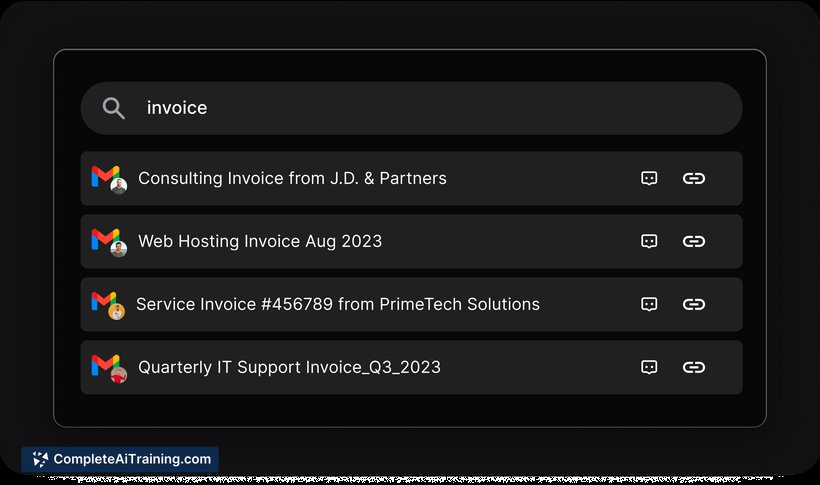820x485 pixels.
Task: Copy link for Consulting Invoice from J.D. & Partners
Action: [x=693, y=178]
